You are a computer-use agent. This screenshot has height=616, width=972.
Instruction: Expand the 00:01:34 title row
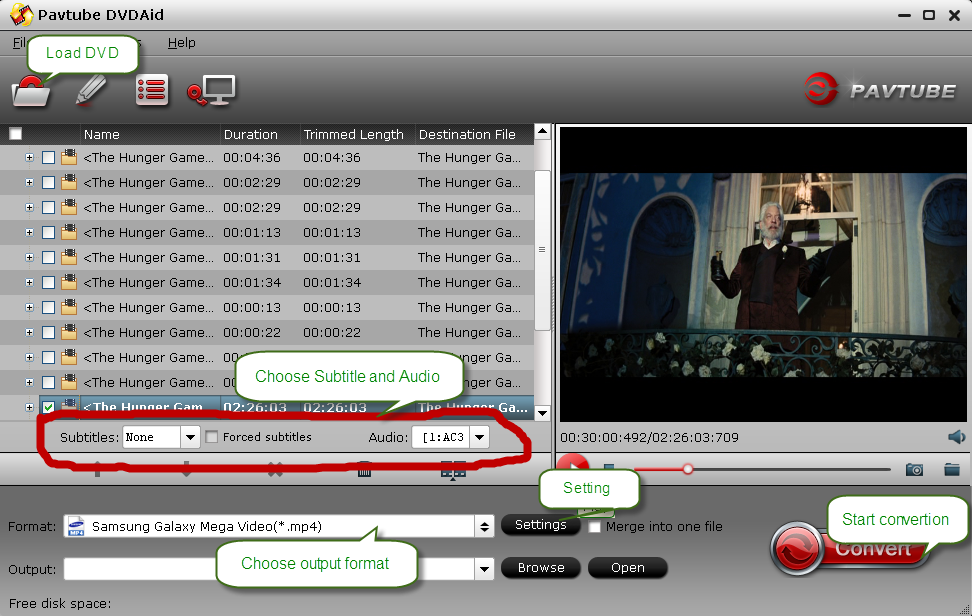(29, 283)
